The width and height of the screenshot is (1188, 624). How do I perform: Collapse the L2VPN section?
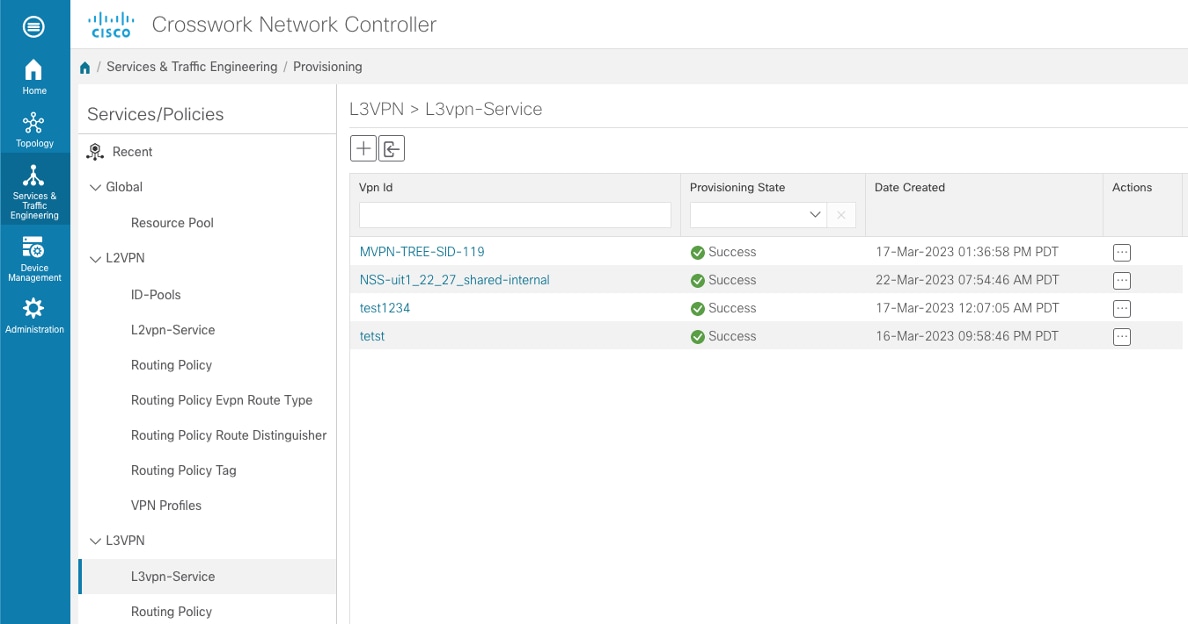tap(97, 258)
